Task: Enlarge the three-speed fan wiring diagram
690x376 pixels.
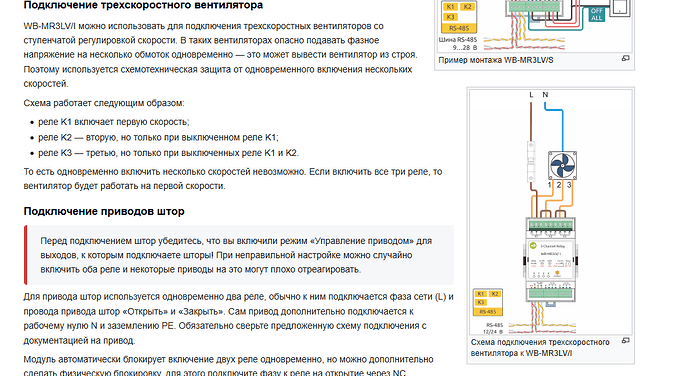Action: coord(625,340)
